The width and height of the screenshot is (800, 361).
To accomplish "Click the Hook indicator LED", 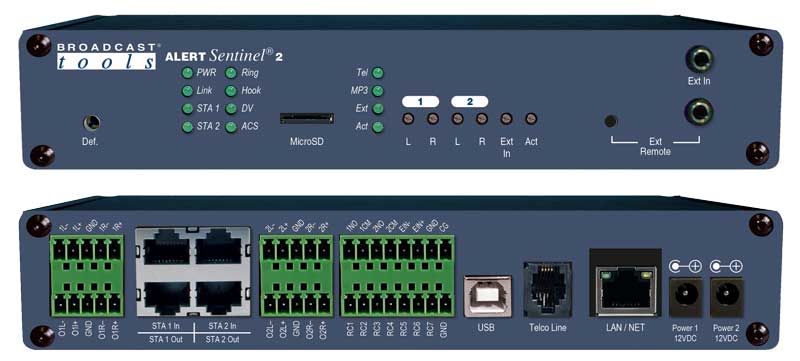I will [x=231, y=91].
